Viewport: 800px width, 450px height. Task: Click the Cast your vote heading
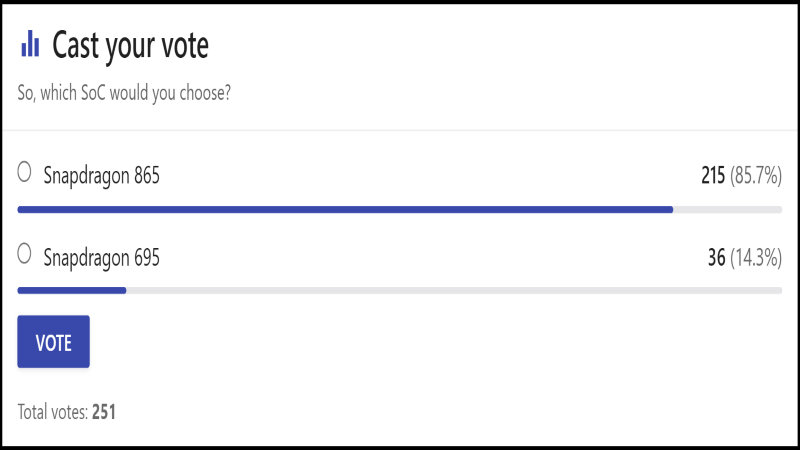point(131,46)
